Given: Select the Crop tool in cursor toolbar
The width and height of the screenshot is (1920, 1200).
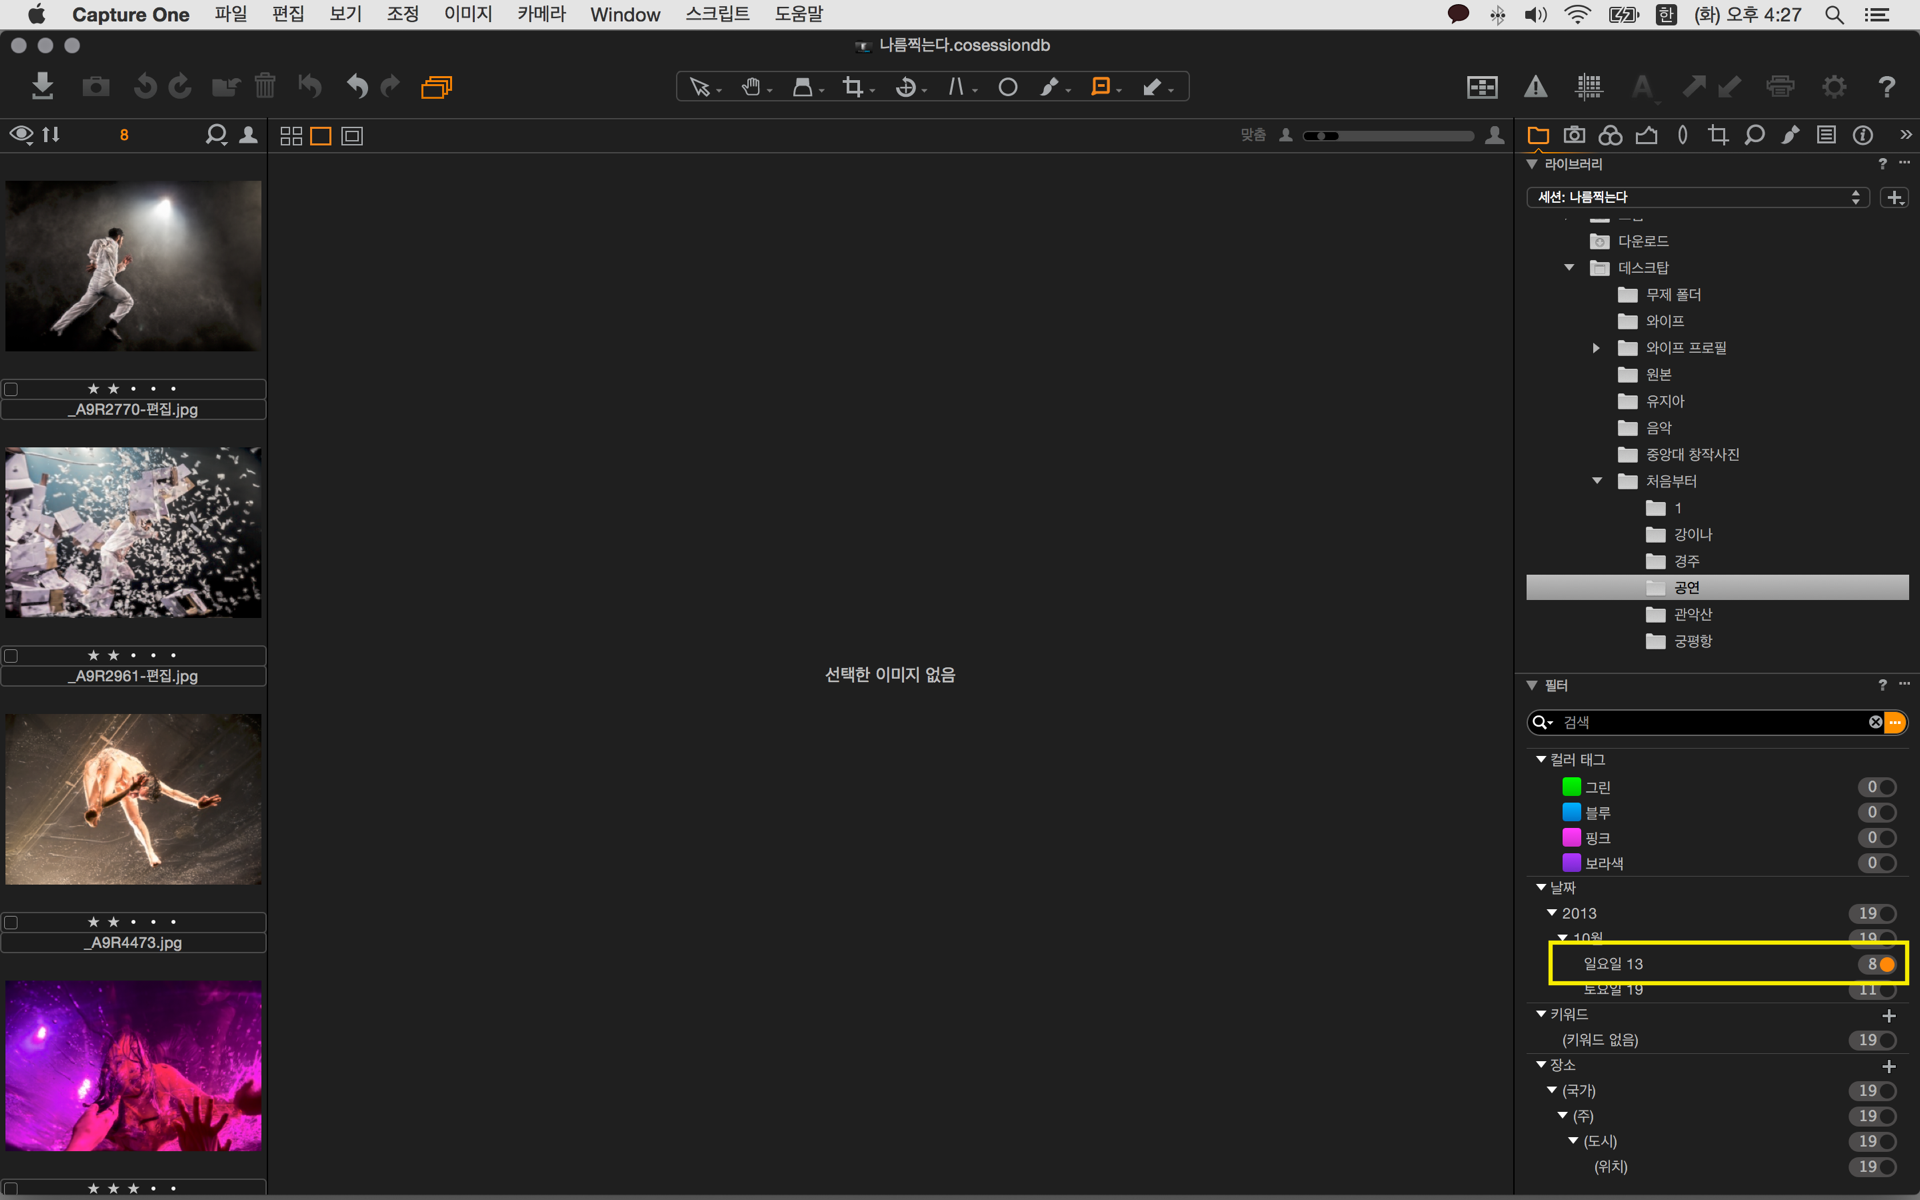Looking at the screenshot, I should tap(853, 87).
